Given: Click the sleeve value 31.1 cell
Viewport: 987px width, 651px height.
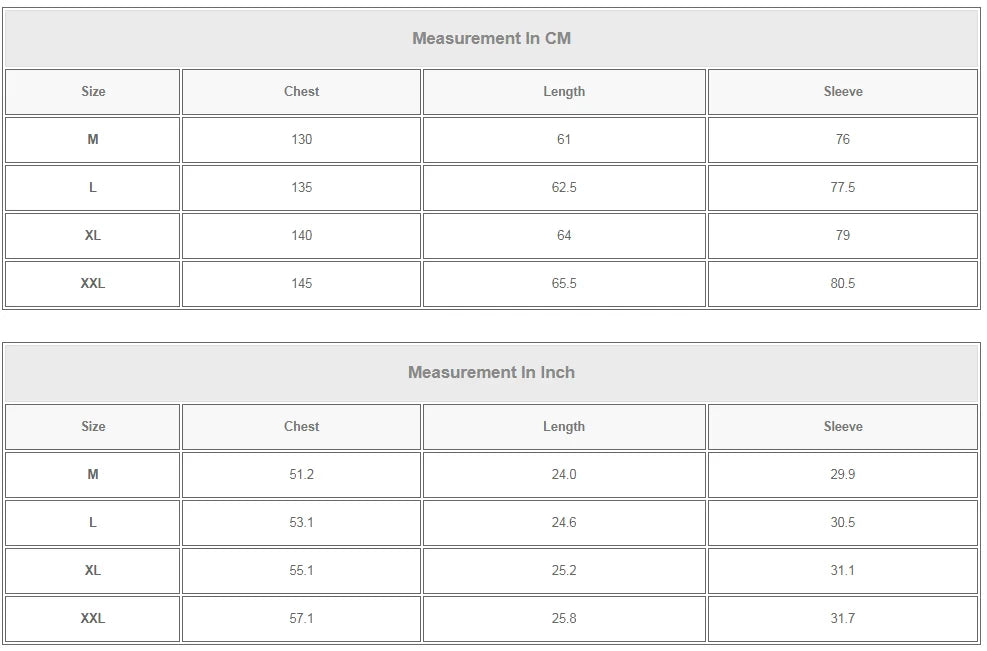Looking at the screenshot, I should [842, 570].
